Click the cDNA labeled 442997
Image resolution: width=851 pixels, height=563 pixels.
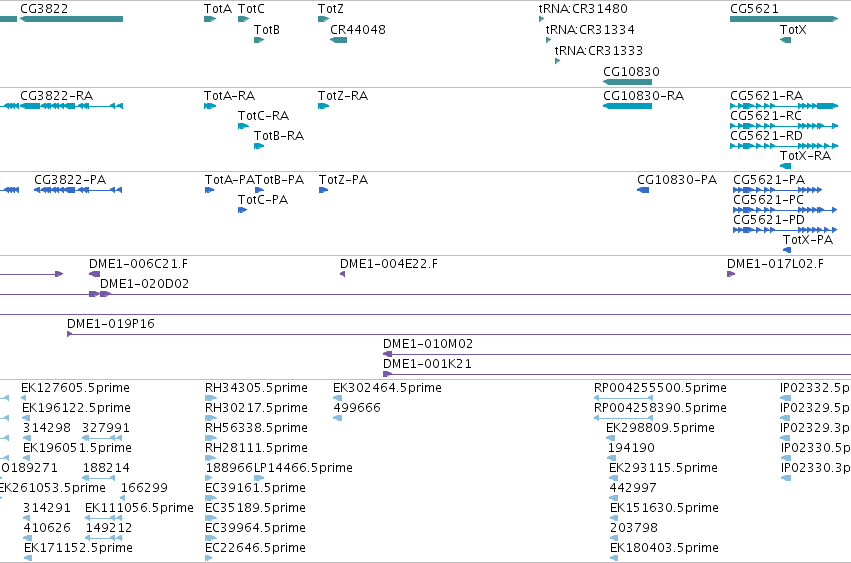tap(613, 498)
